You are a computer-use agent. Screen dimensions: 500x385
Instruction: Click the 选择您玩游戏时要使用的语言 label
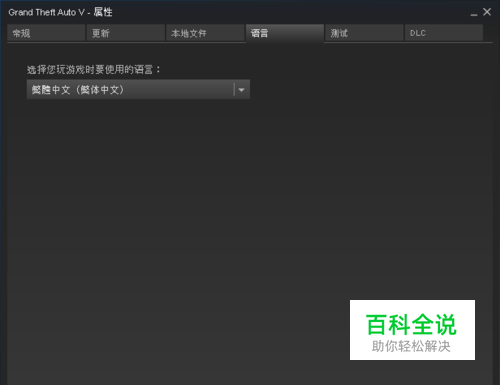click(94, 70)
